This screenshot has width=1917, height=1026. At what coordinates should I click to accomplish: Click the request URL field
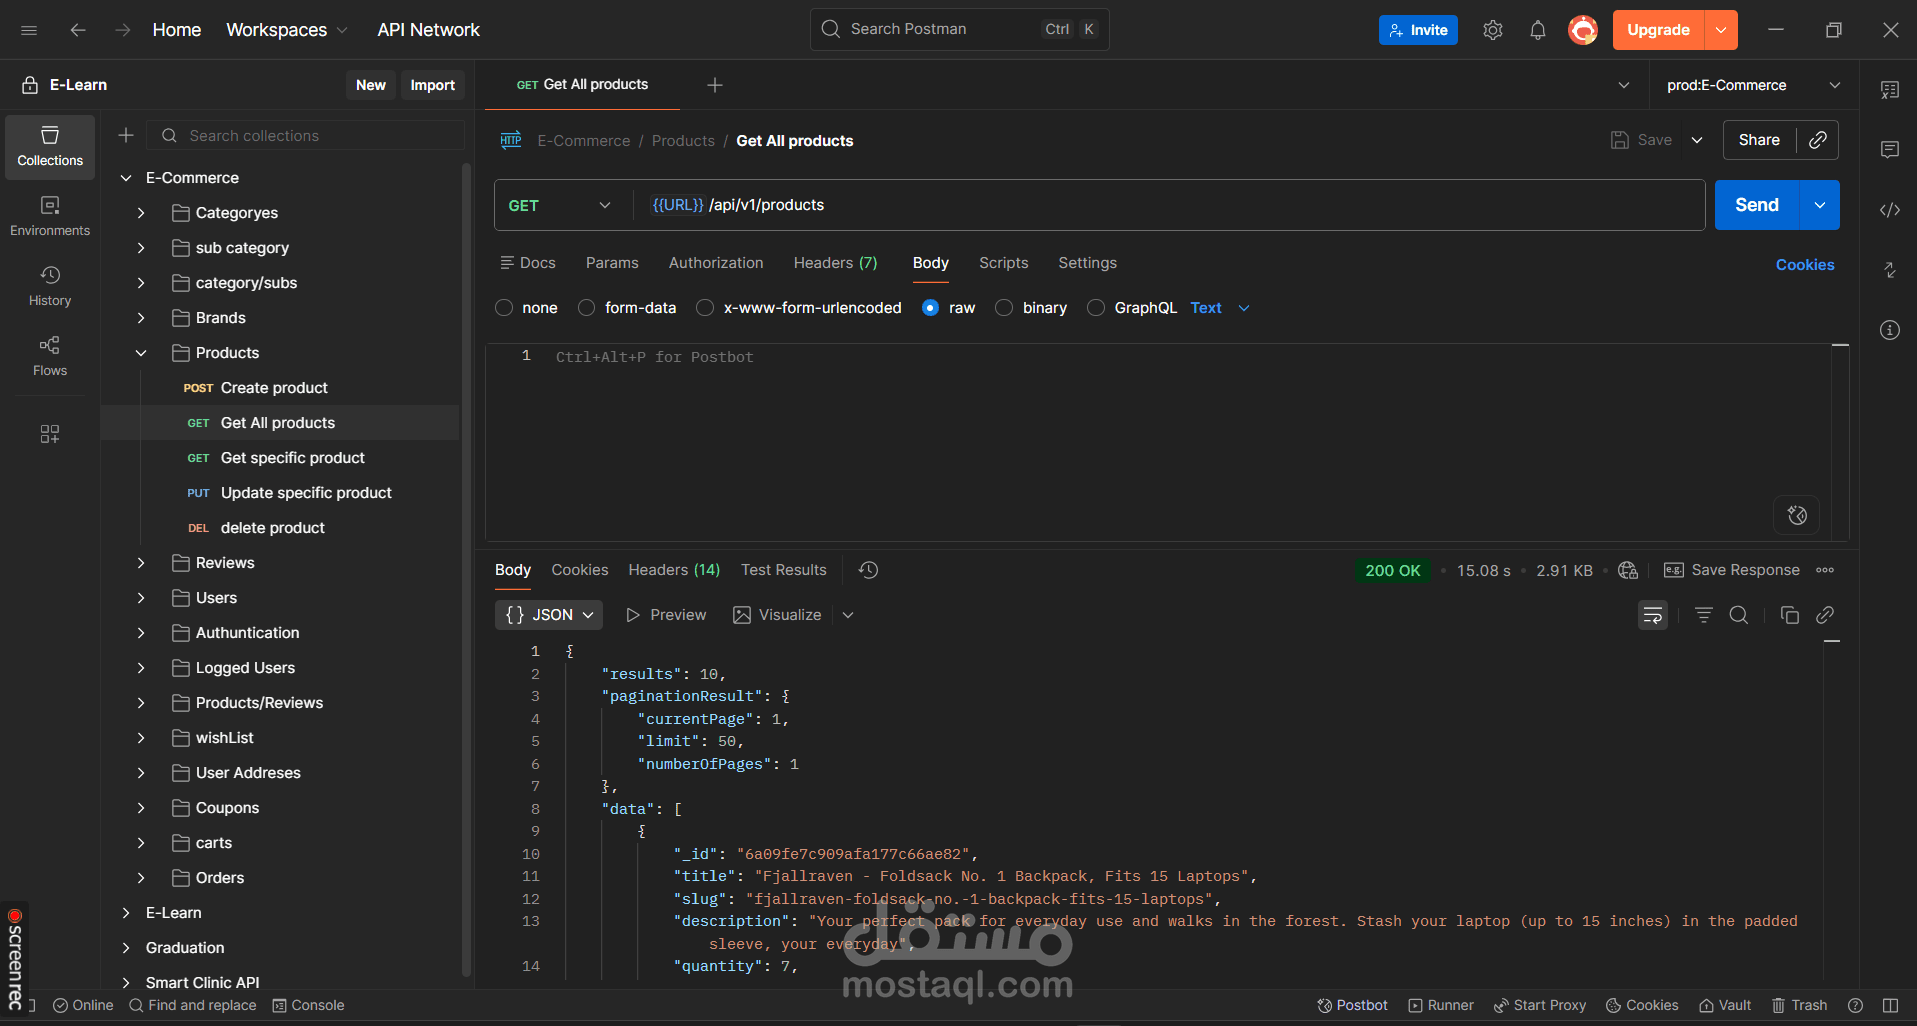(1168, 205)
